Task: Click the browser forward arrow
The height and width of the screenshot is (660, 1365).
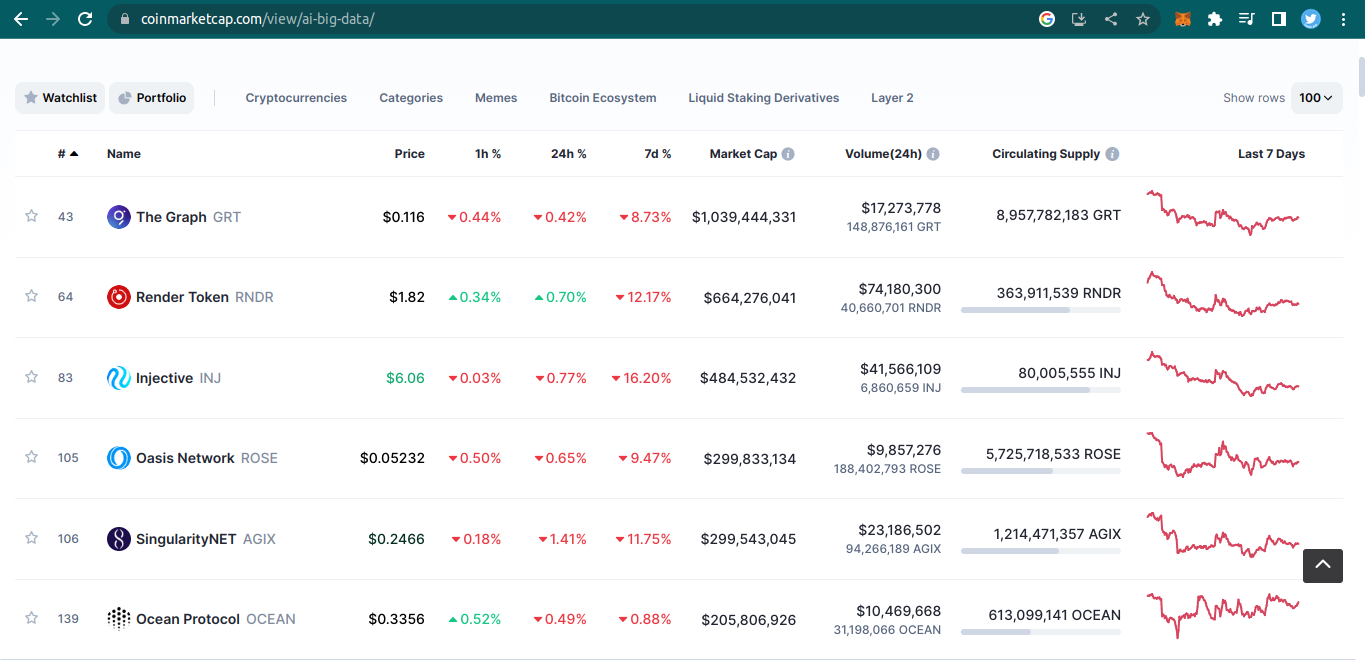Action: click(53, 19)
